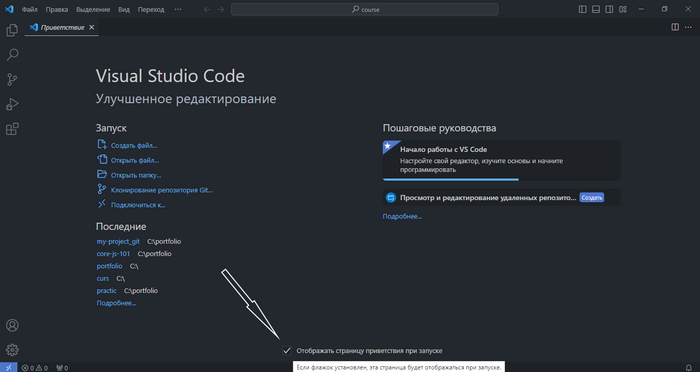Click Подробнее... under recent projects
Screen dimensions: 700x372
click(116, 303)
